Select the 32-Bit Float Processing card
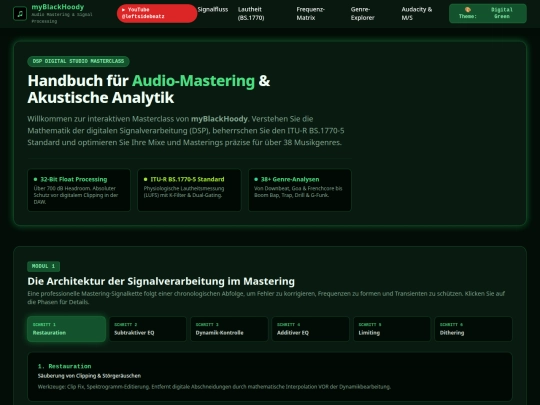540x405 pixels. 79,190
